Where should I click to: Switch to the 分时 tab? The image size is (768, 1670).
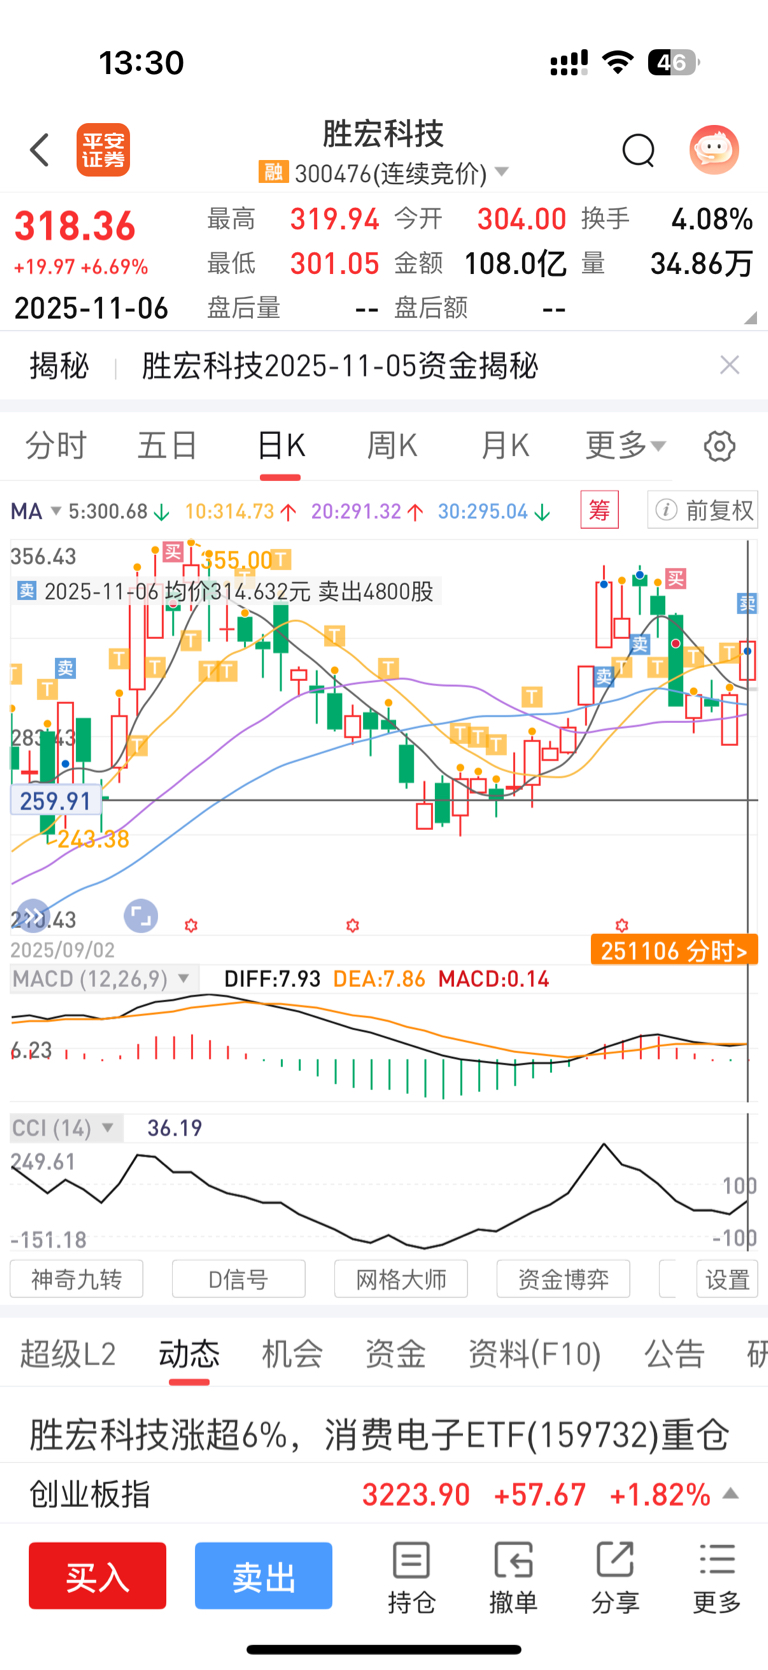click(x=56, y=445)
